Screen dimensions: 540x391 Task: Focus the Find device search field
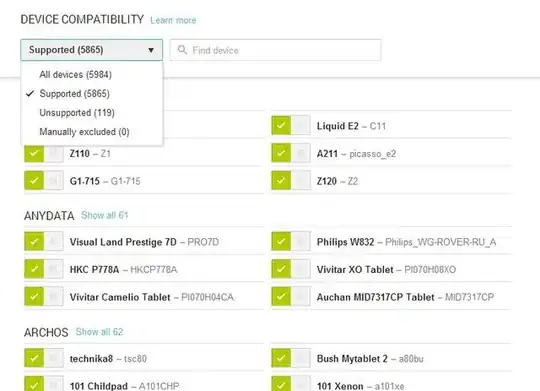(276, 50)
